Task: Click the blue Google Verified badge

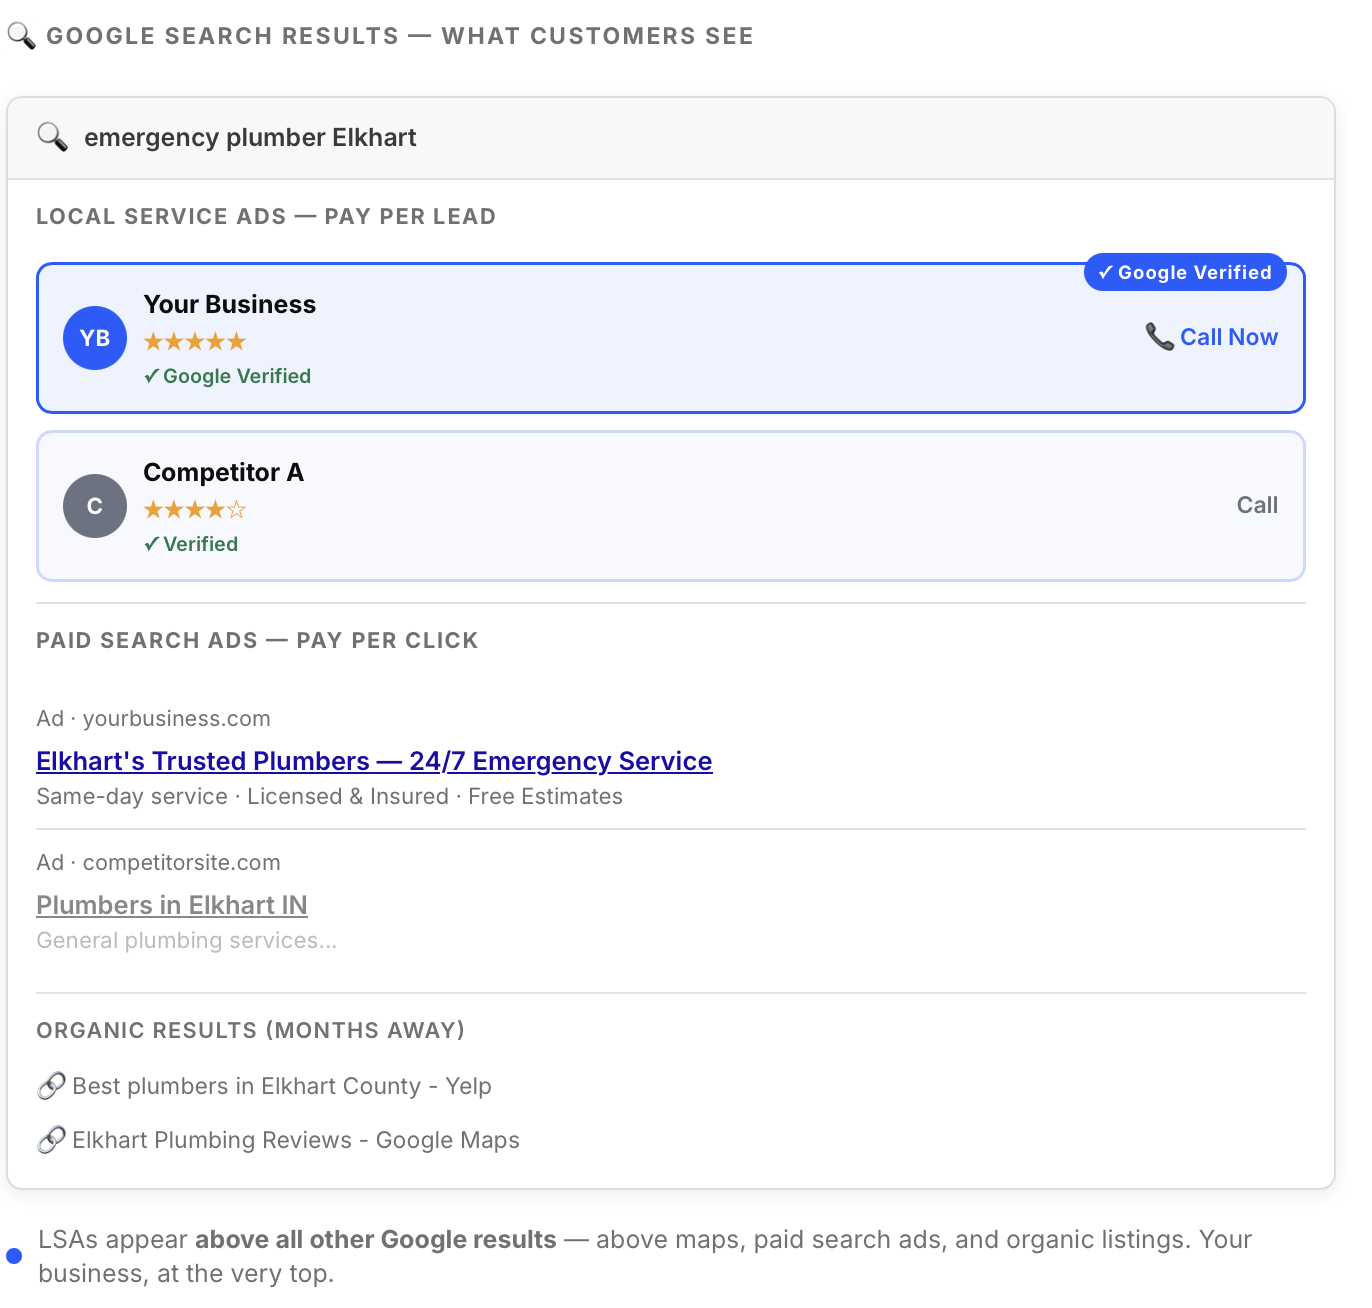Action: (1184, 272)
